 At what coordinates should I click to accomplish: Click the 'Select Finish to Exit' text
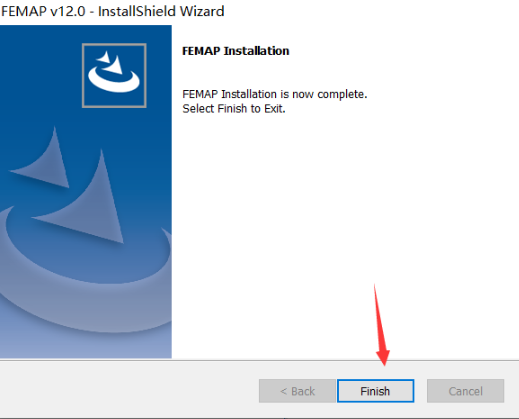point(234,109)
